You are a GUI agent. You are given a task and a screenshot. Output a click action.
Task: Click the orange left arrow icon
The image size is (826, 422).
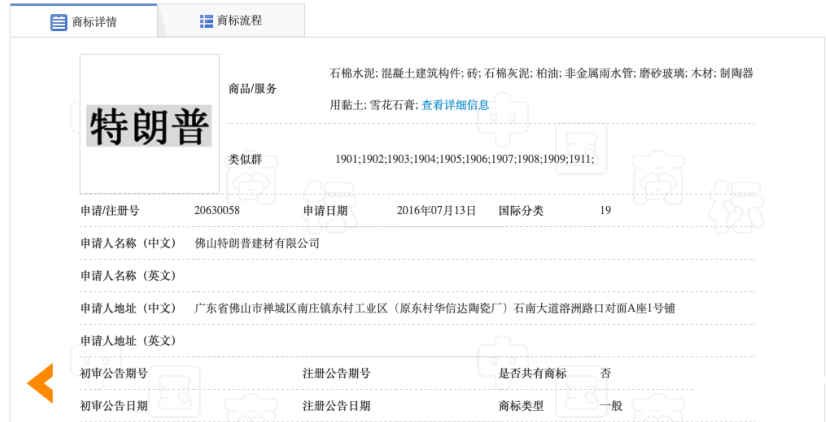pos(41,383)
